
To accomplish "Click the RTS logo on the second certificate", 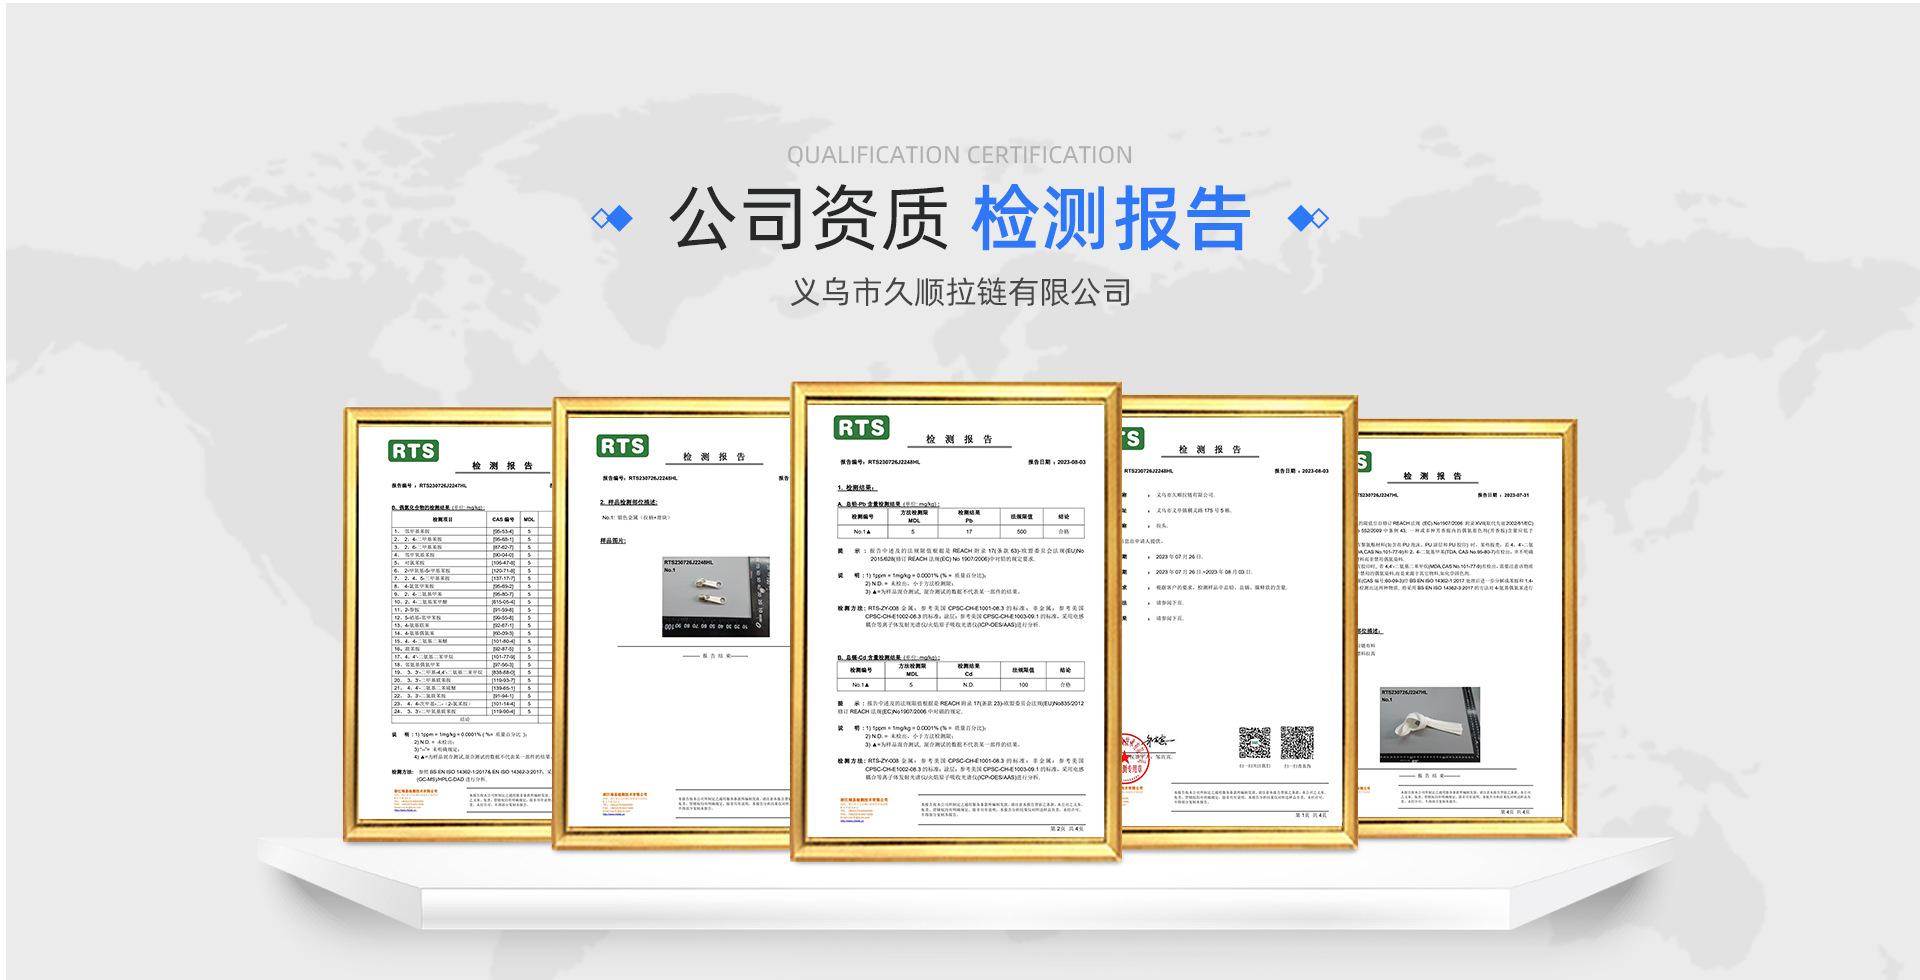I will (x=622, y=447).
